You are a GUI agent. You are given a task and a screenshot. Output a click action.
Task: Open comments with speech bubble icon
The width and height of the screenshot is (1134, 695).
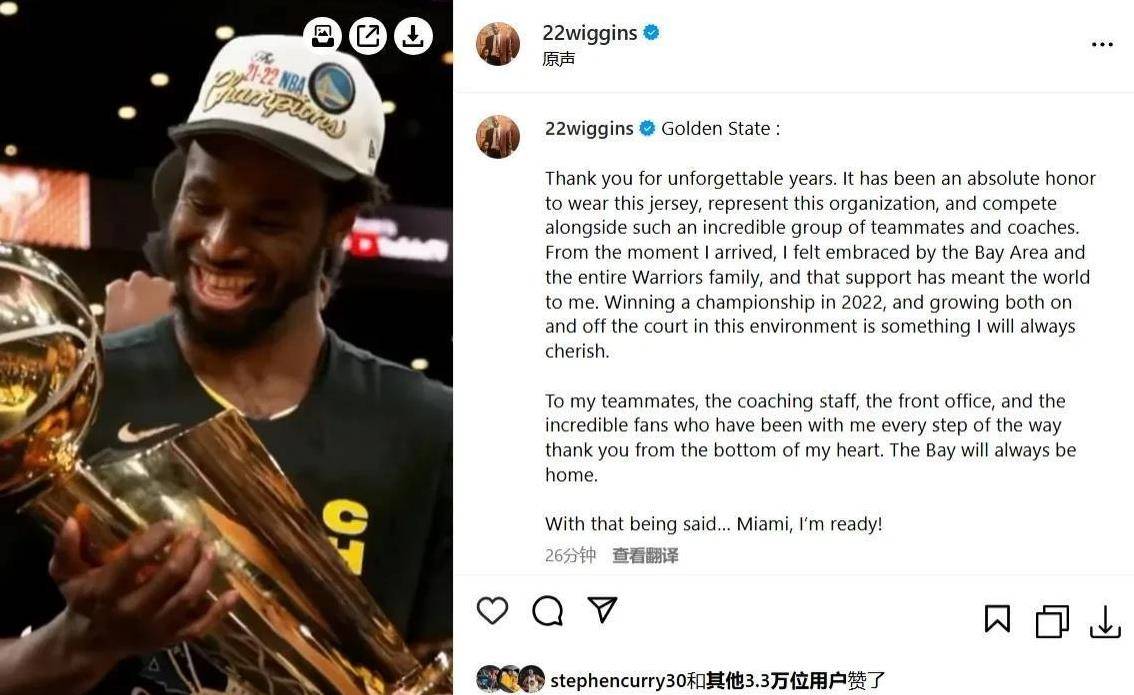coord(547,610)
